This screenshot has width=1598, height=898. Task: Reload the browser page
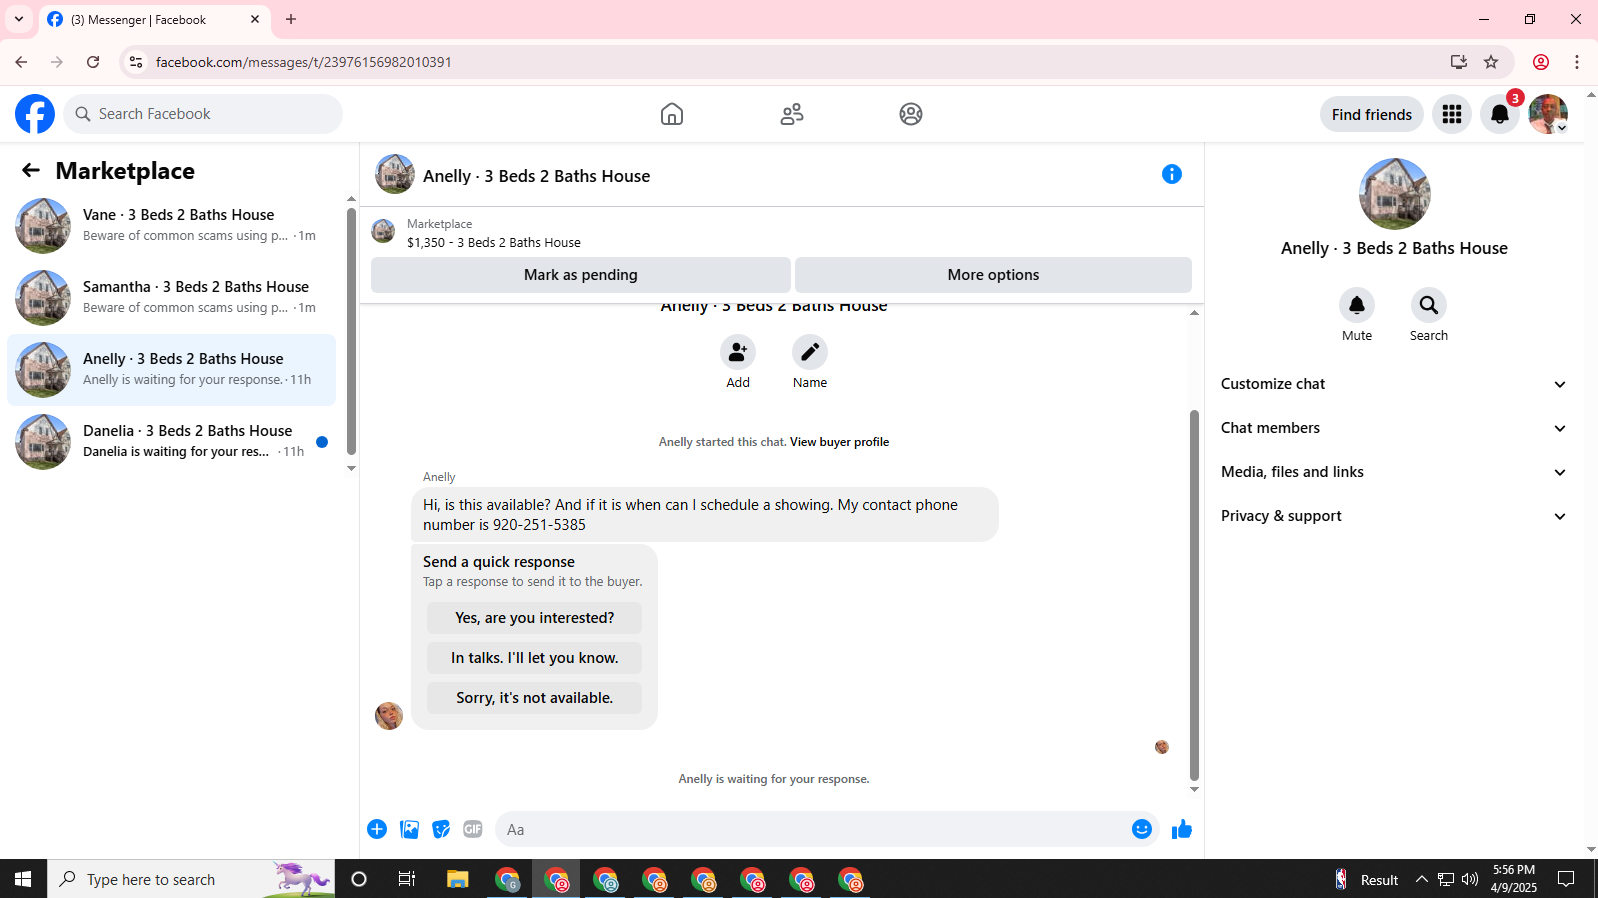coord(93,62)
